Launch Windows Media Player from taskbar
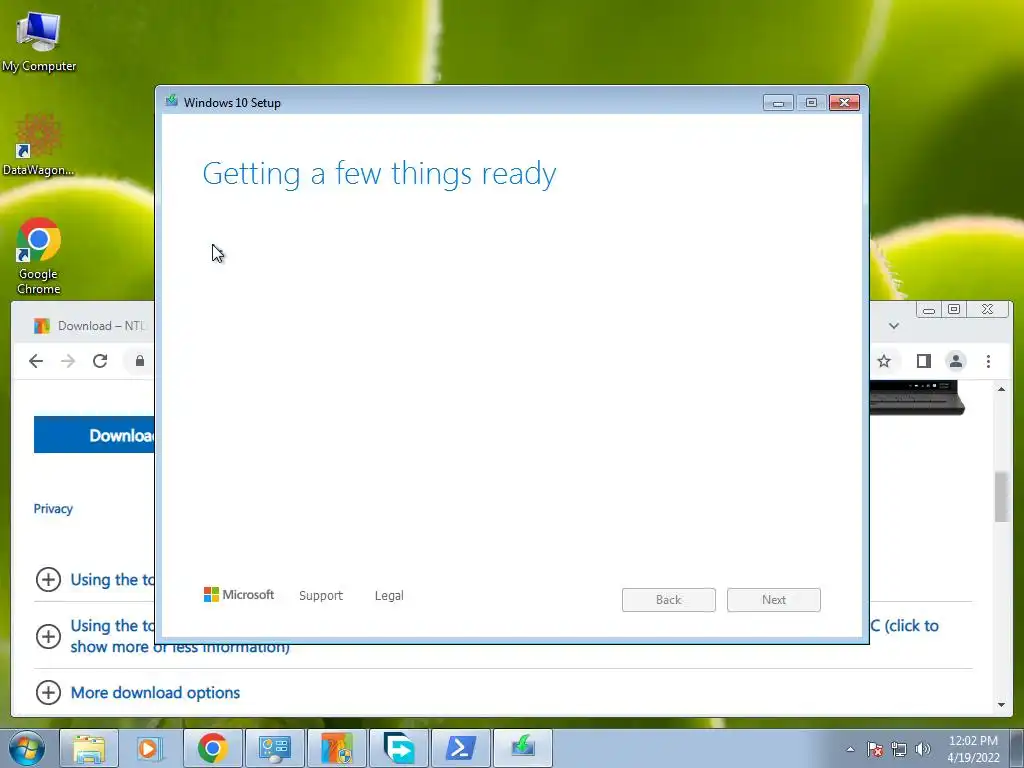The width and height of the screenshot is (1024, 768). (x=150, y=748)
